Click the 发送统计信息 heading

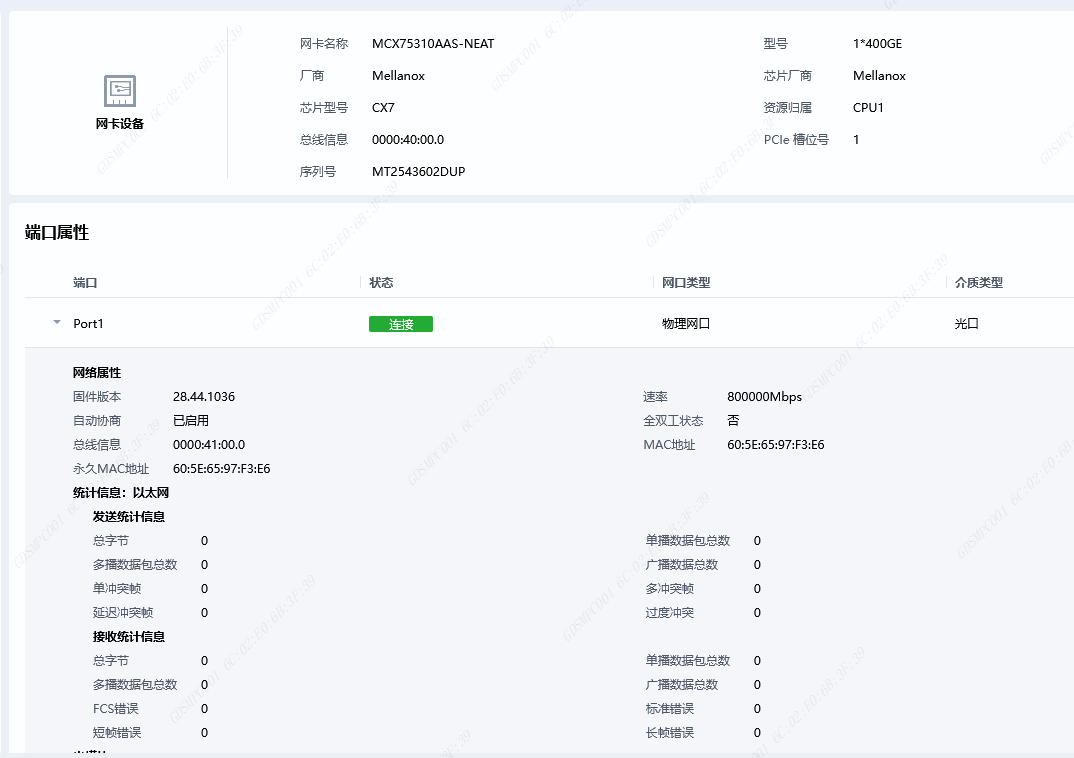[129, 517]
